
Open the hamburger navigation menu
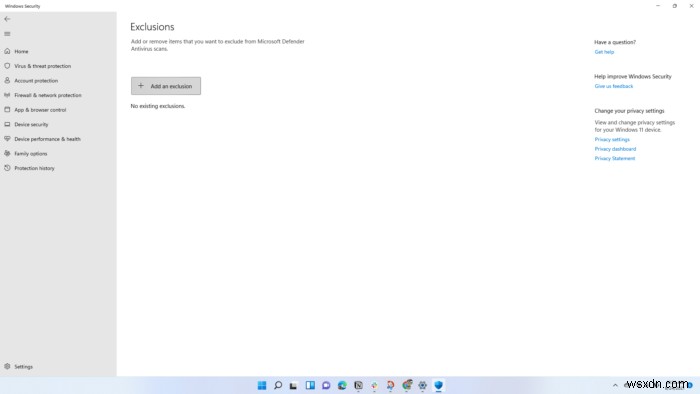7,34
